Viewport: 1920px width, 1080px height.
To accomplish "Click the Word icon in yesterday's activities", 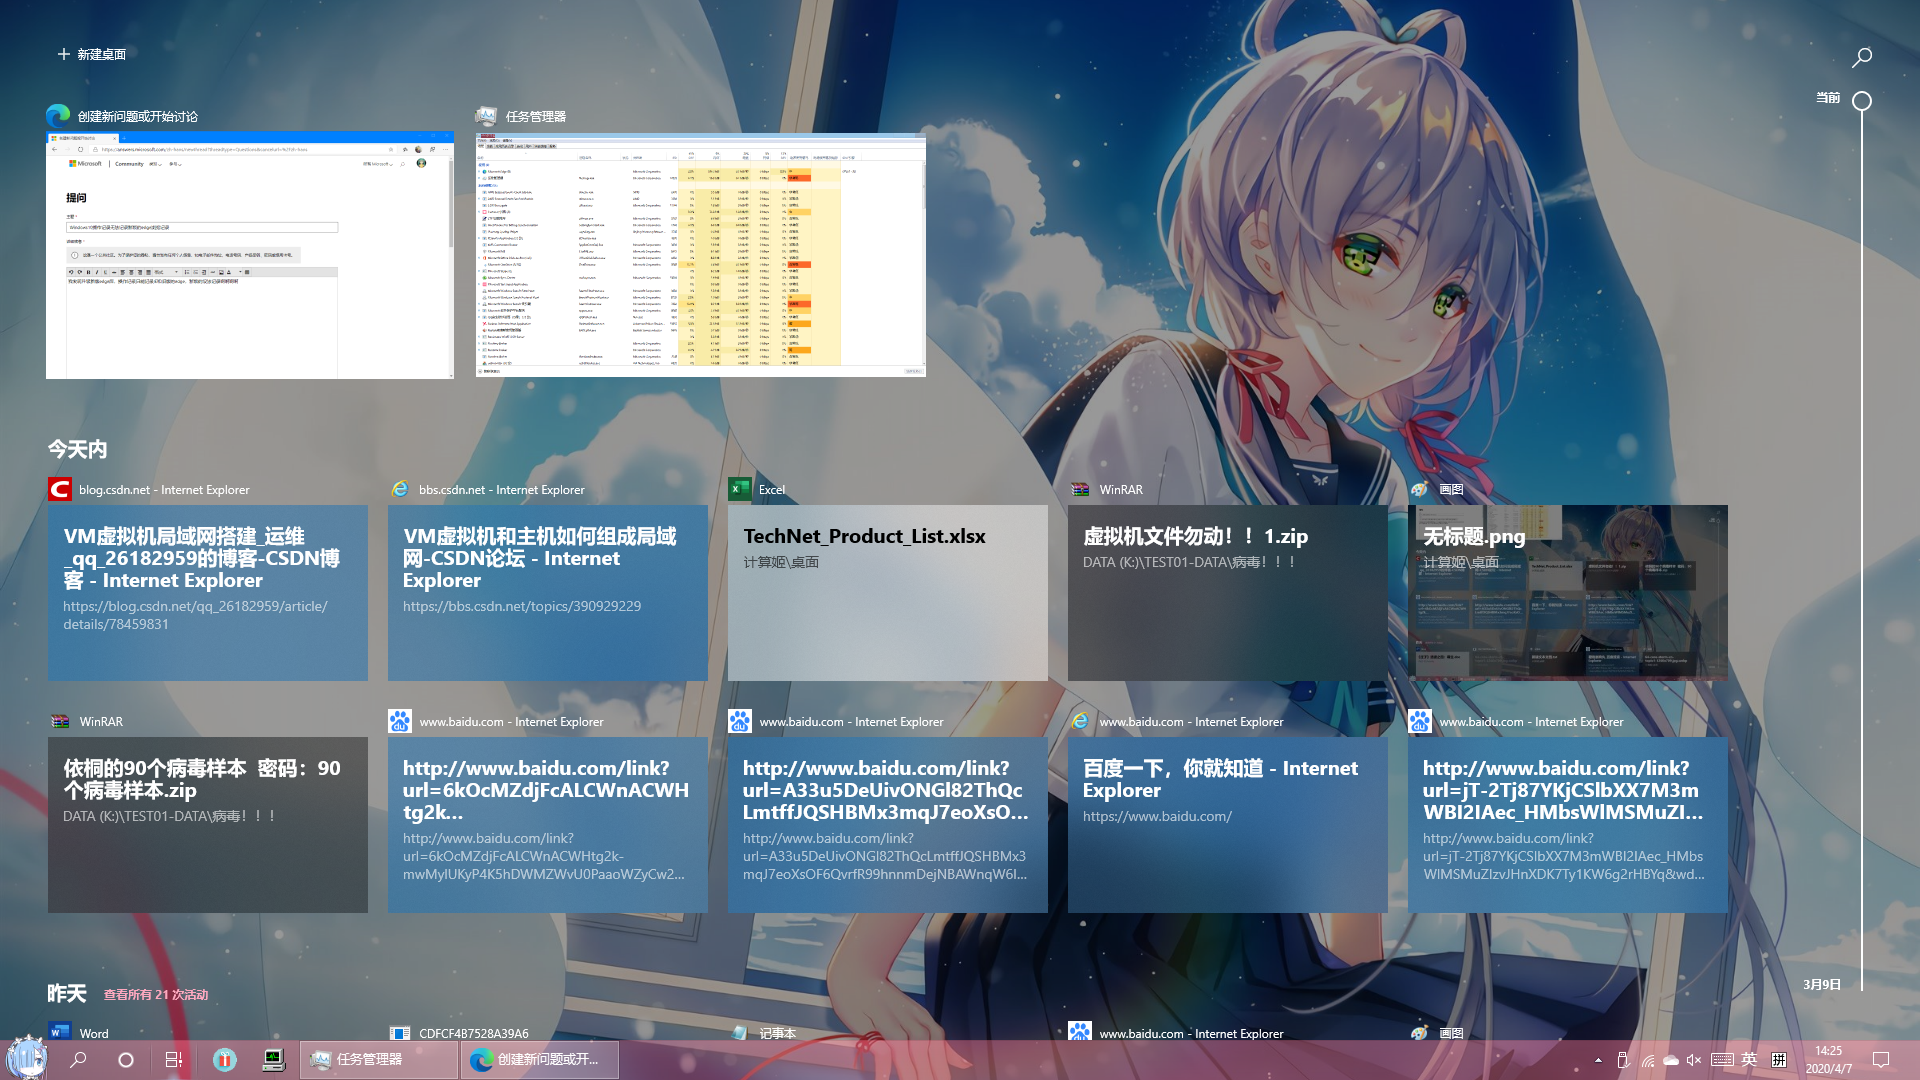I will coord(60,1032).
